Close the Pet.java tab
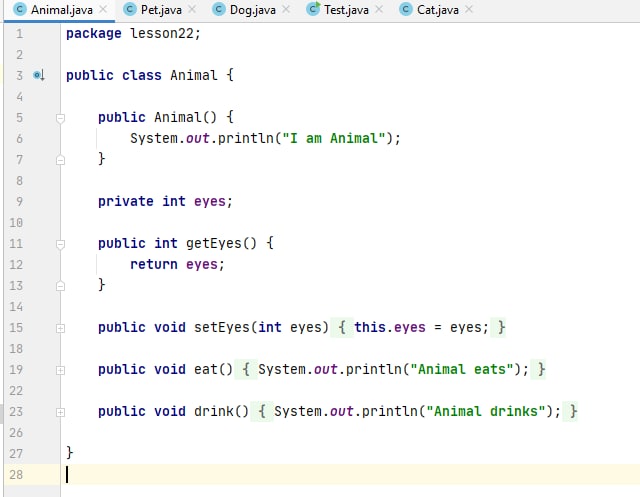The image size is (640, 497). [192, 9]
